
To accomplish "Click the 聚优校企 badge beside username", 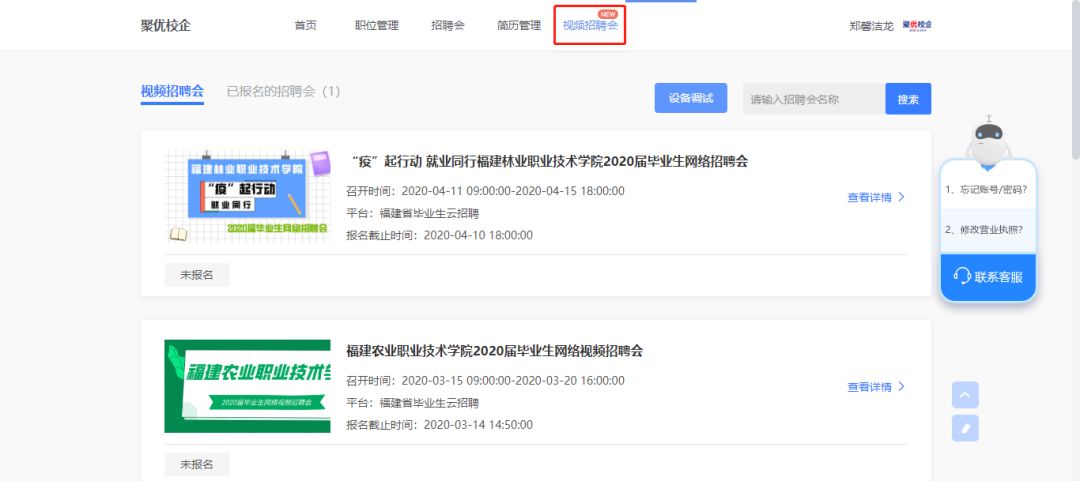I will [916, 25].
